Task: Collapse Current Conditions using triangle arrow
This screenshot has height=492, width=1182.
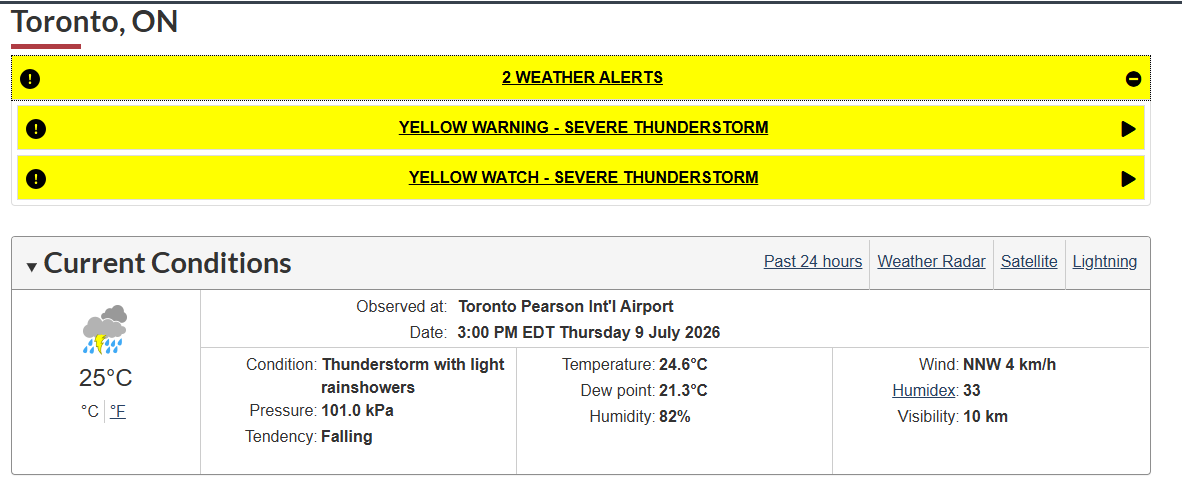Action: (x=32, y=266)
